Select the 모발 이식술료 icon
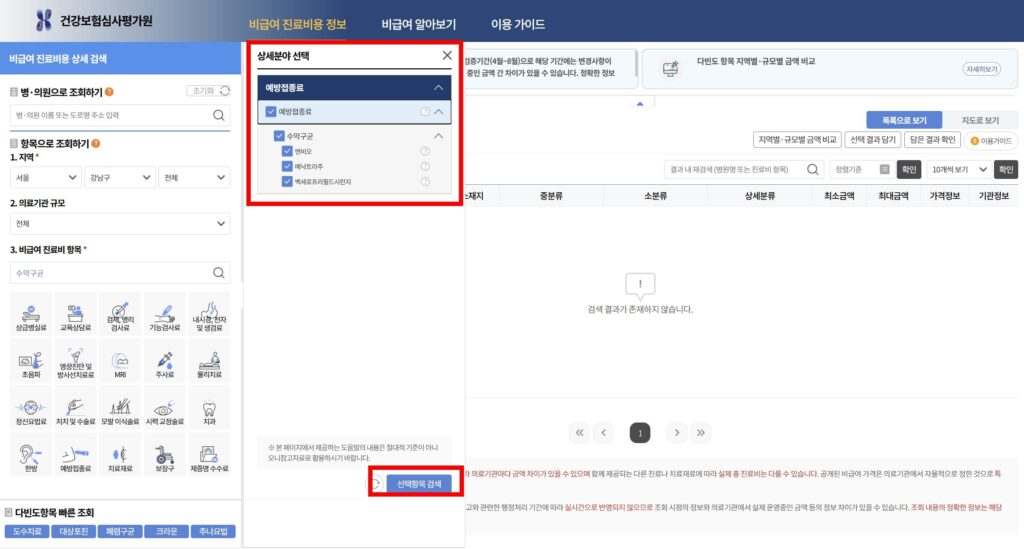The image size is (1024, 549). click(120, 410)
